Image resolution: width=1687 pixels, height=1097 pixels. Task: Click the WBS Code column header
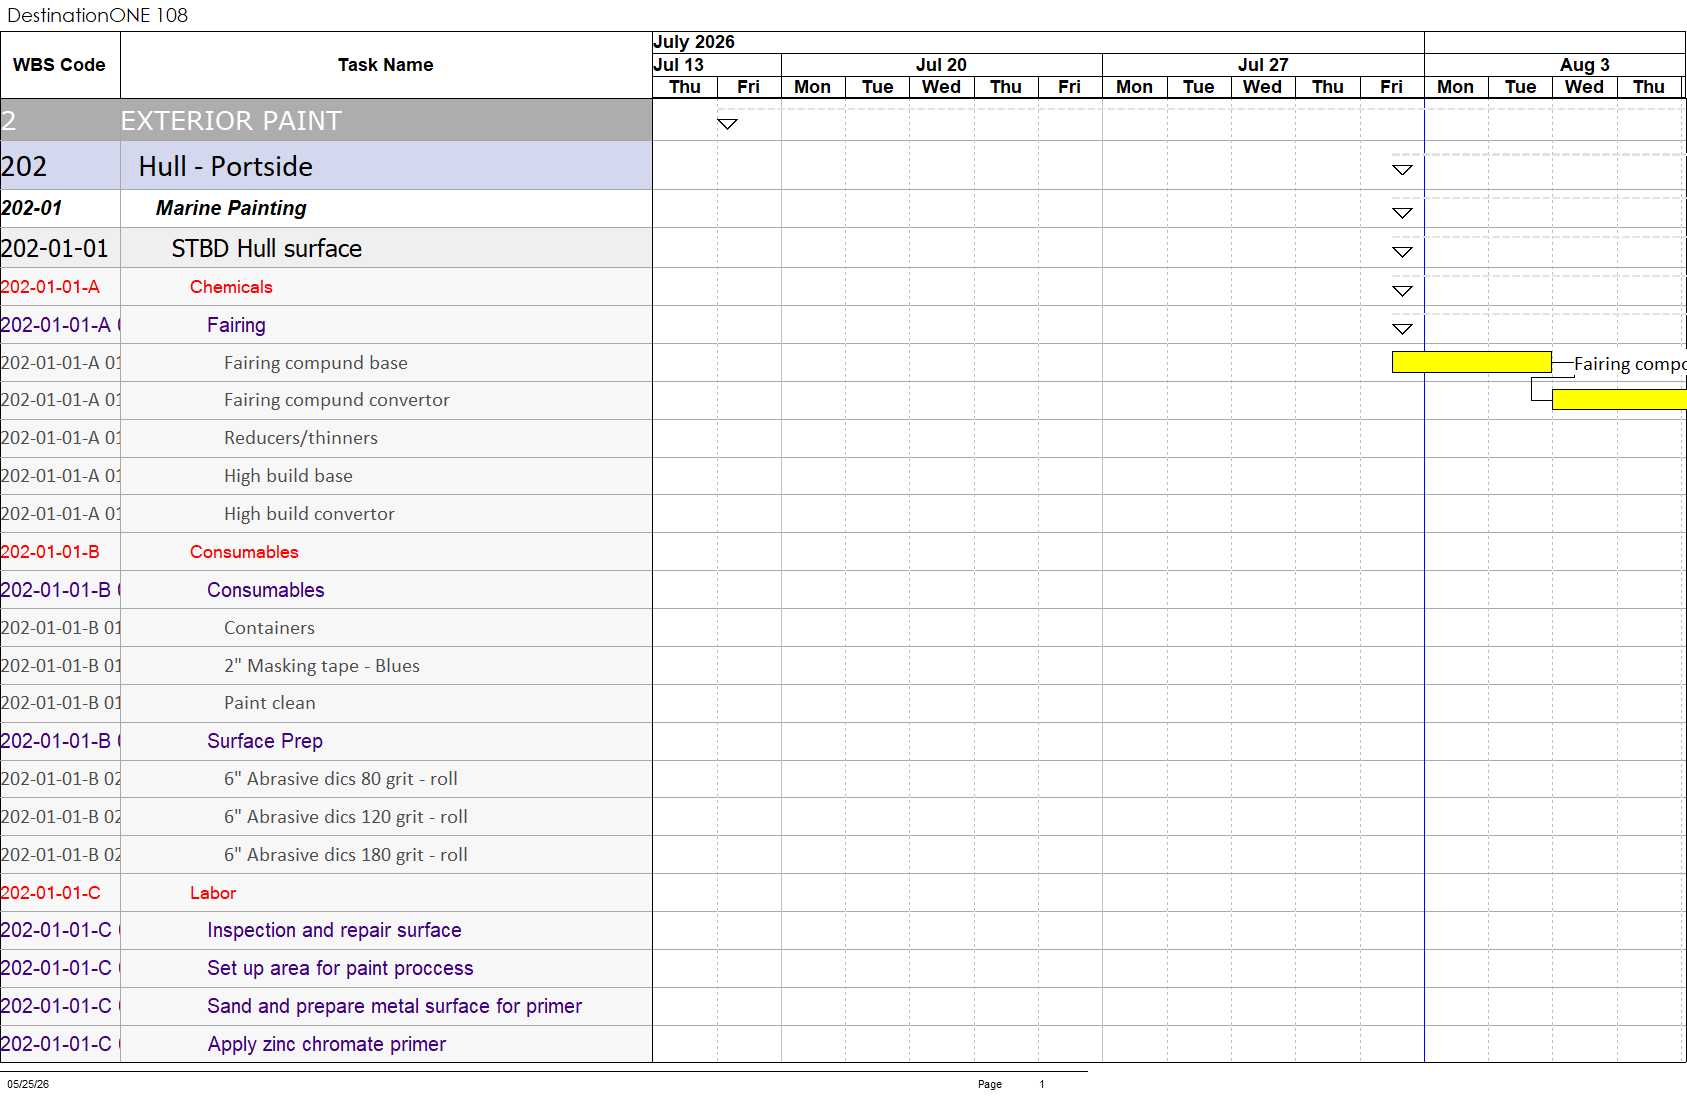tap(60, 65)
